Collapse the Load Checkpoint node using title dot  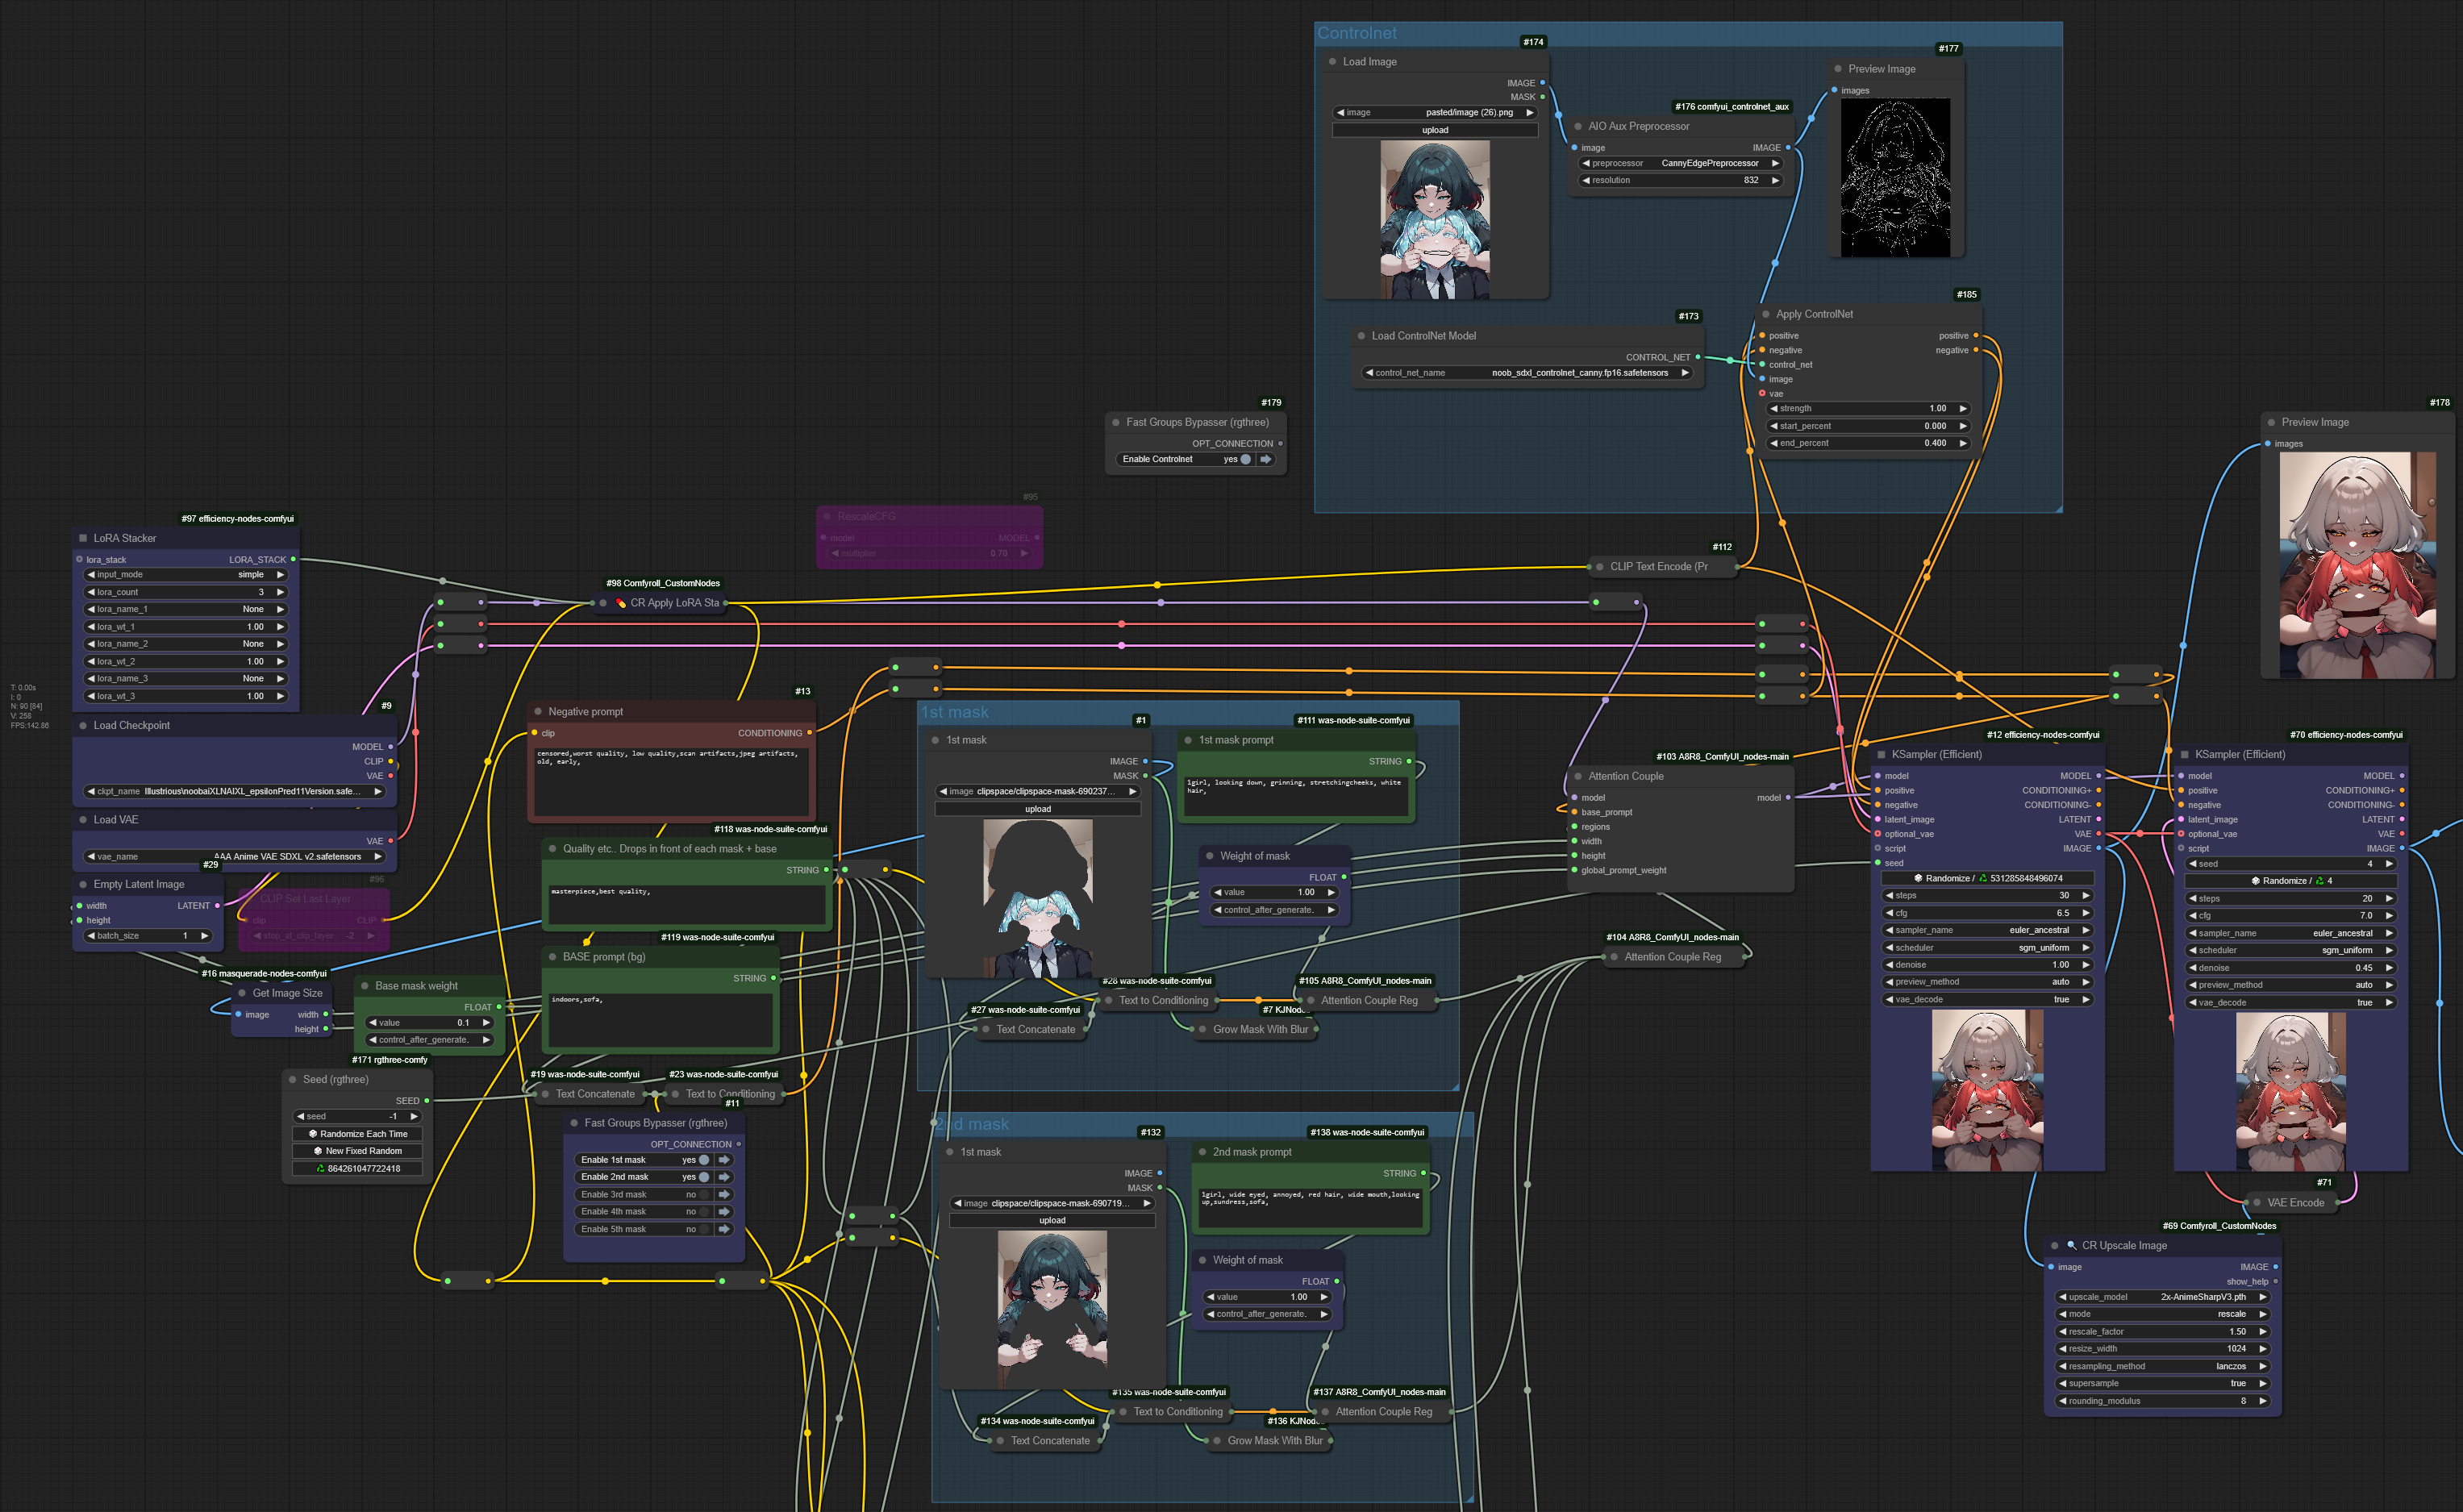[x=83, y=725]
